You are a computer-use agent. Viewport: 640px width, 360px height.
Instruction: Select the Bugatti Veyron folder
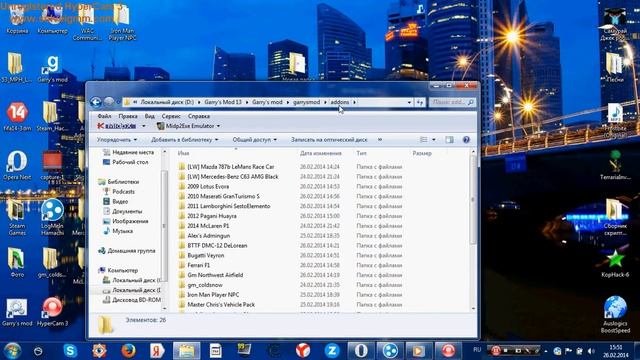tap(206, 255)
